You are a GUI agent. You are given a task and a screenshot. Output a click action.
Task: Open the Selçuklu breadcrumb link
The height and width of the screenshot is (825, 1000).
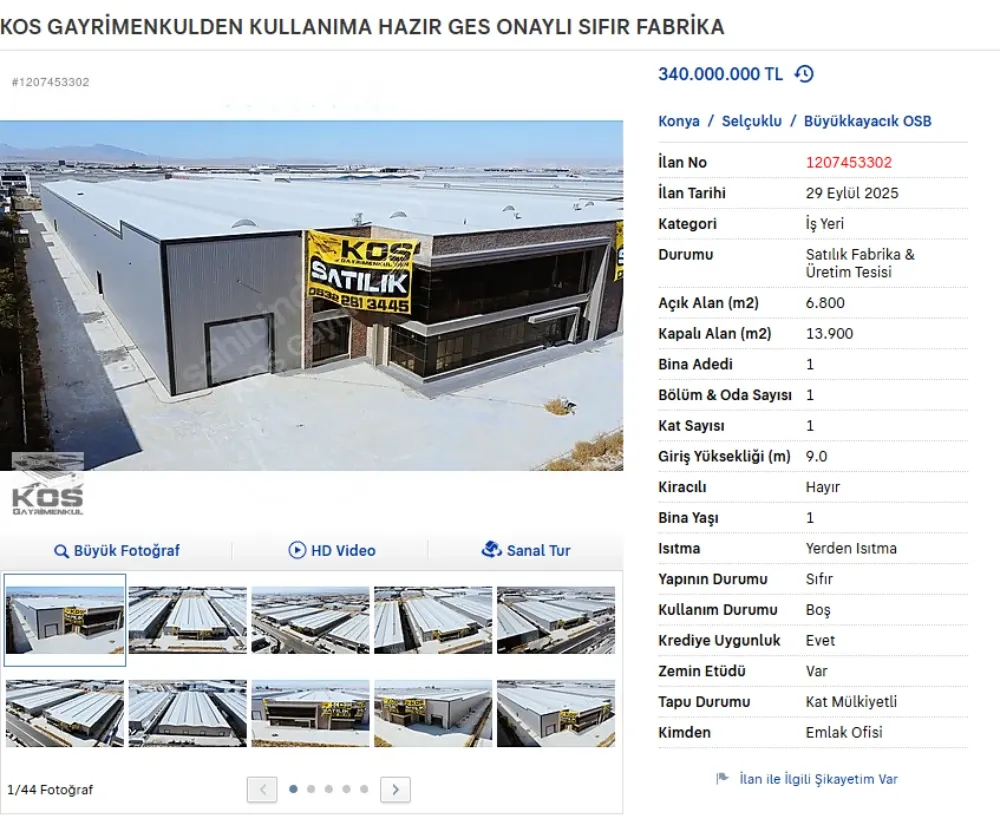751,121
